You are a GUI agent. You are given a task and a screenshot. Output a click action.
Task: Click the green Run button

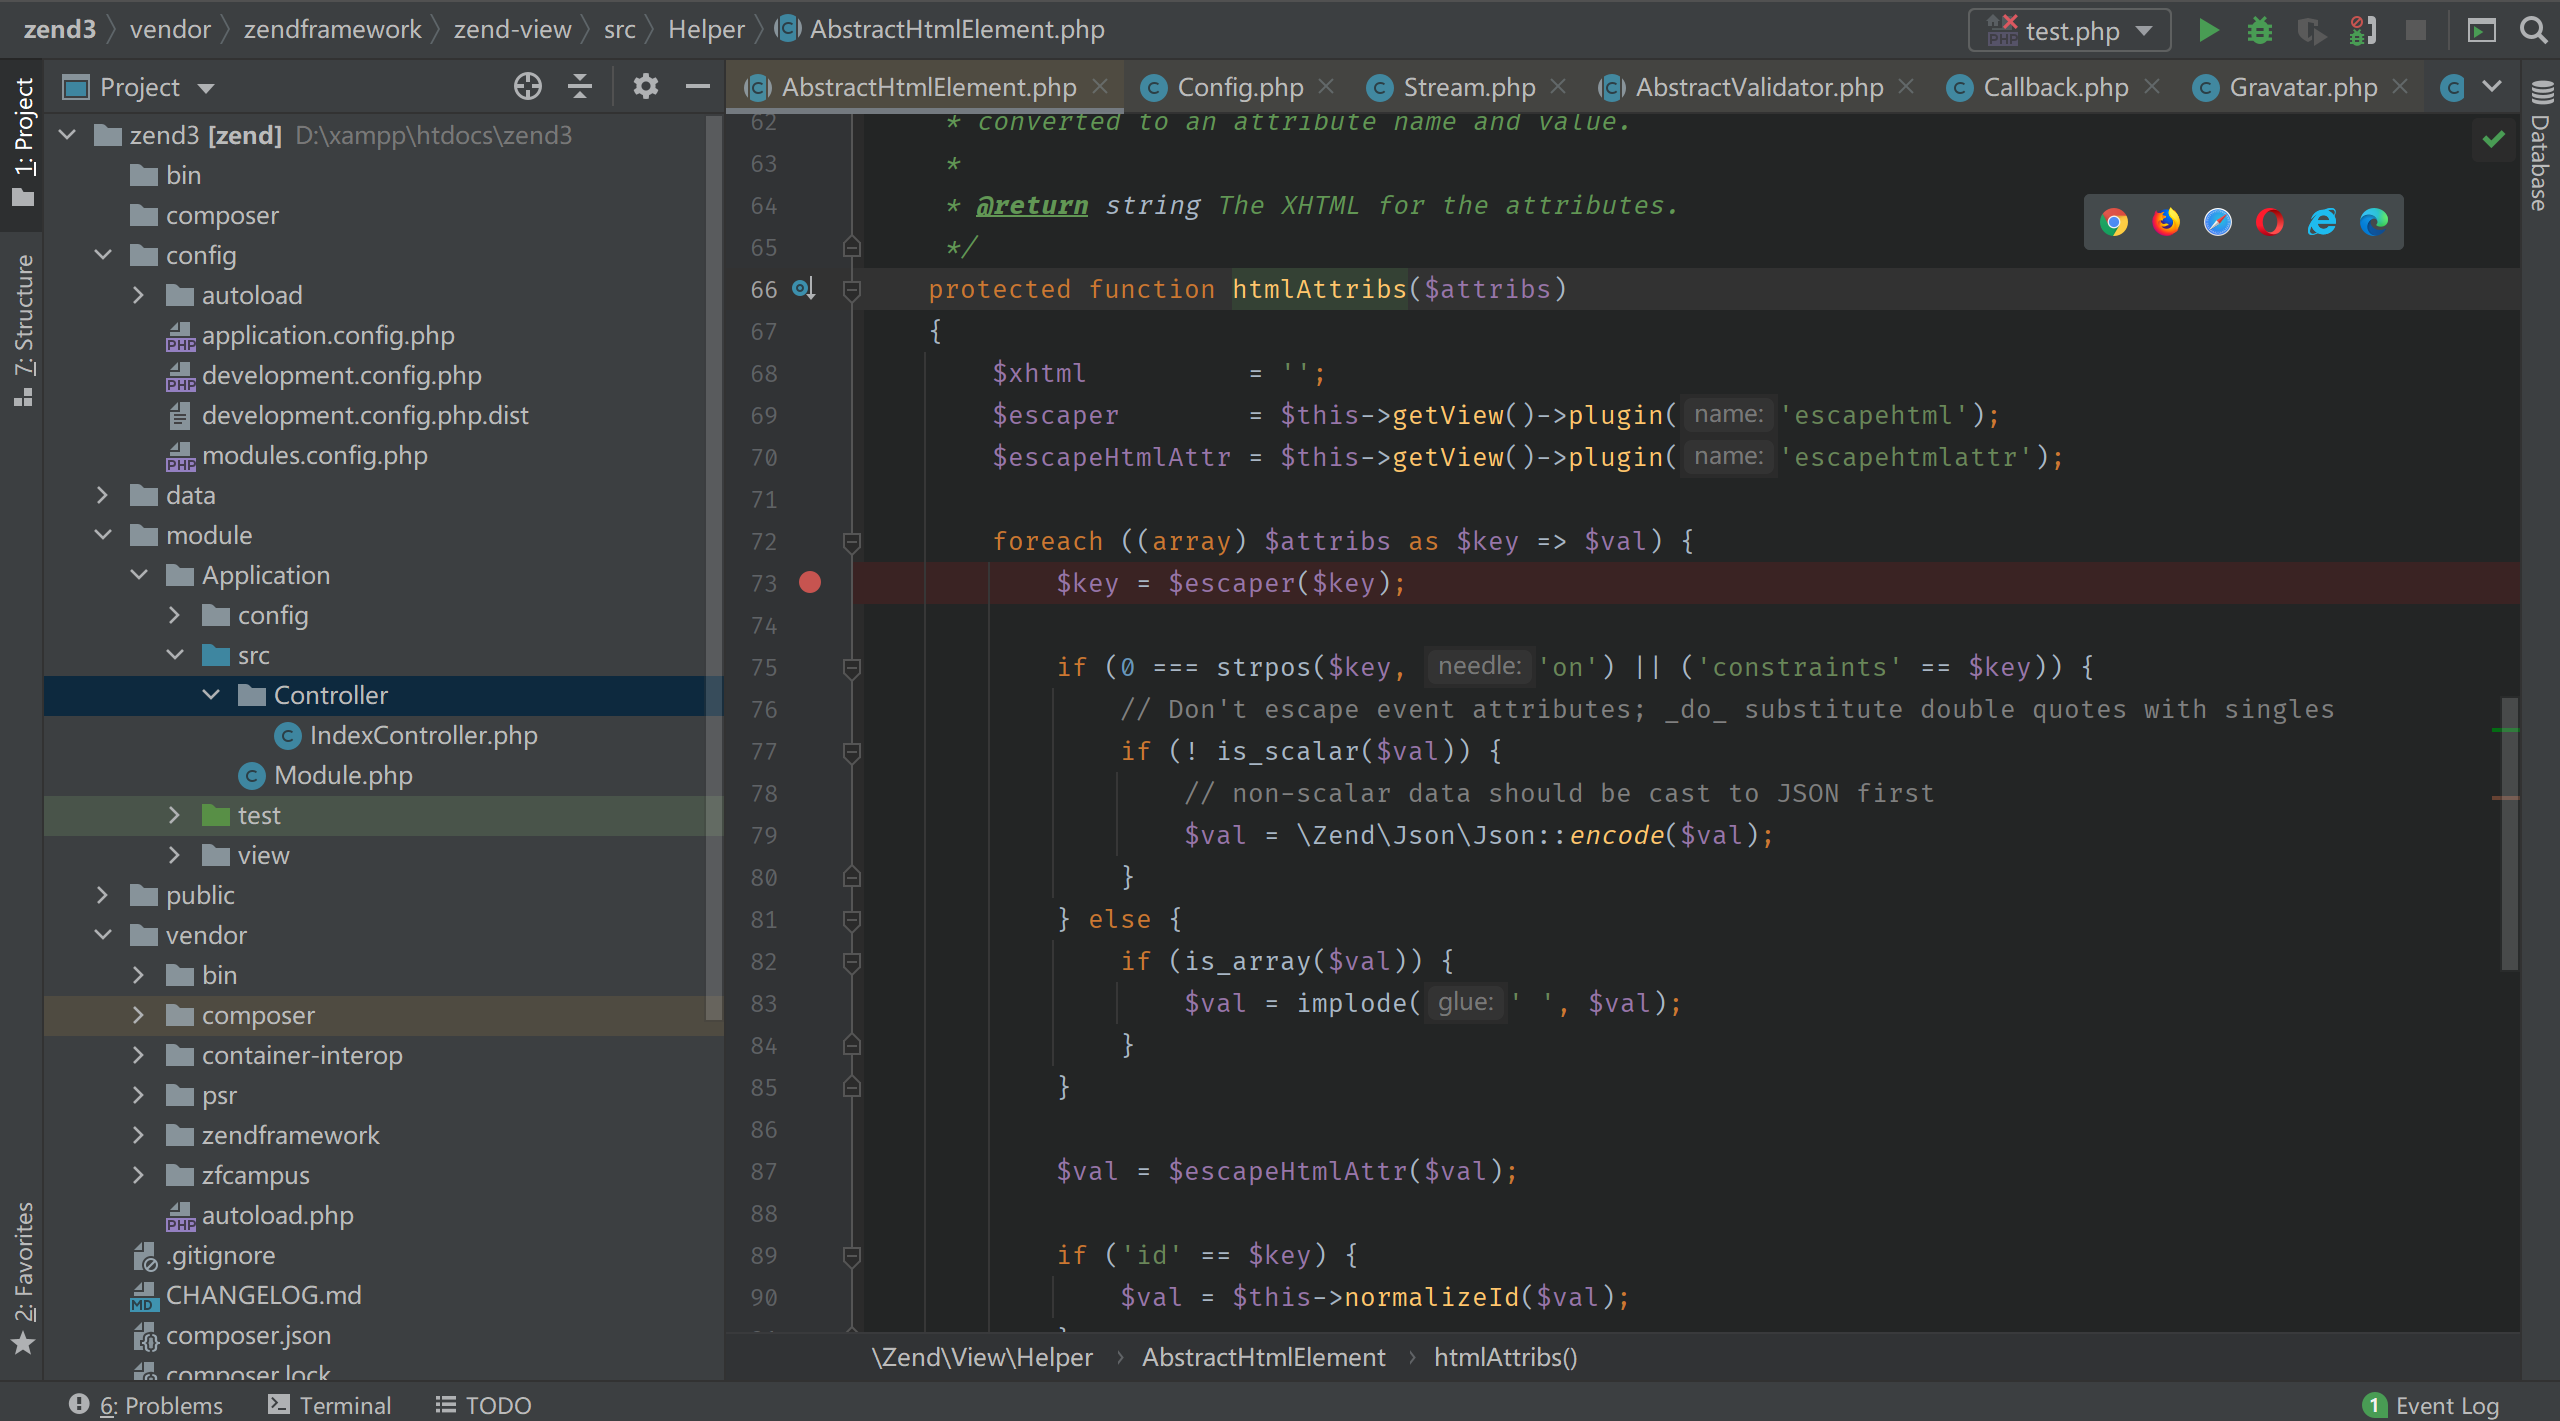pos(2208,30)
